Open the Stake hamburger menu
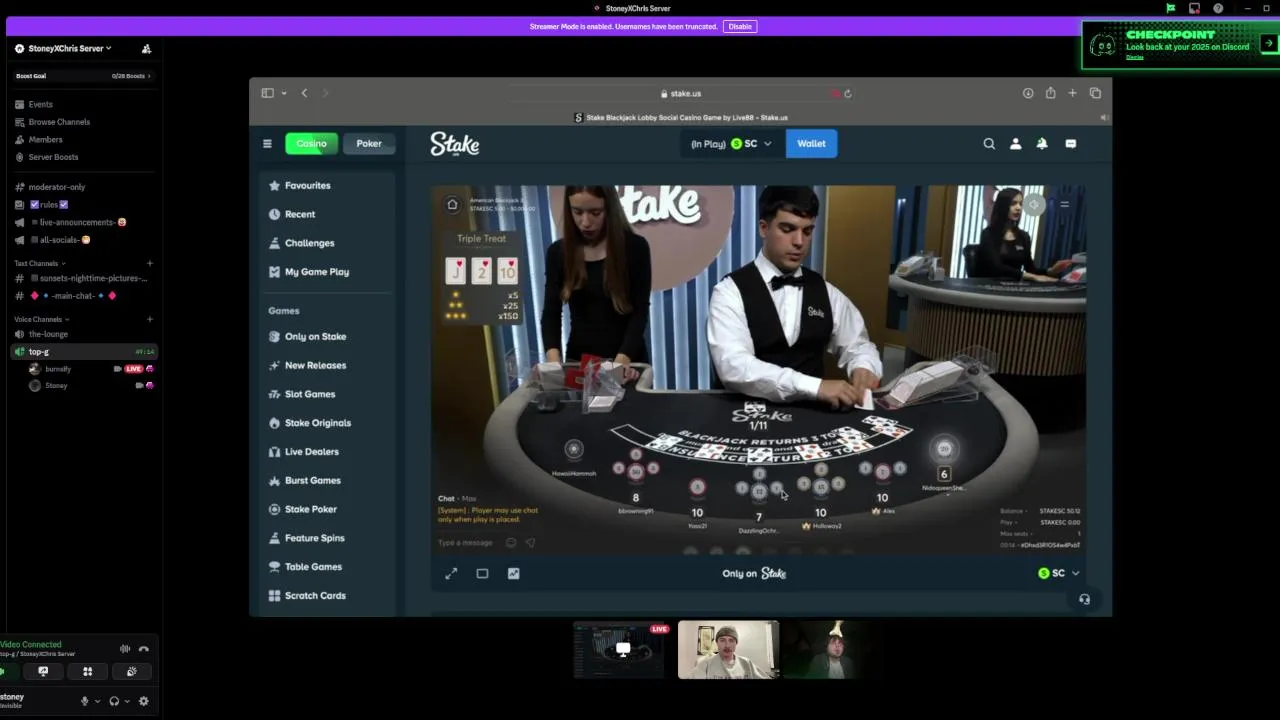 [267, 144]
